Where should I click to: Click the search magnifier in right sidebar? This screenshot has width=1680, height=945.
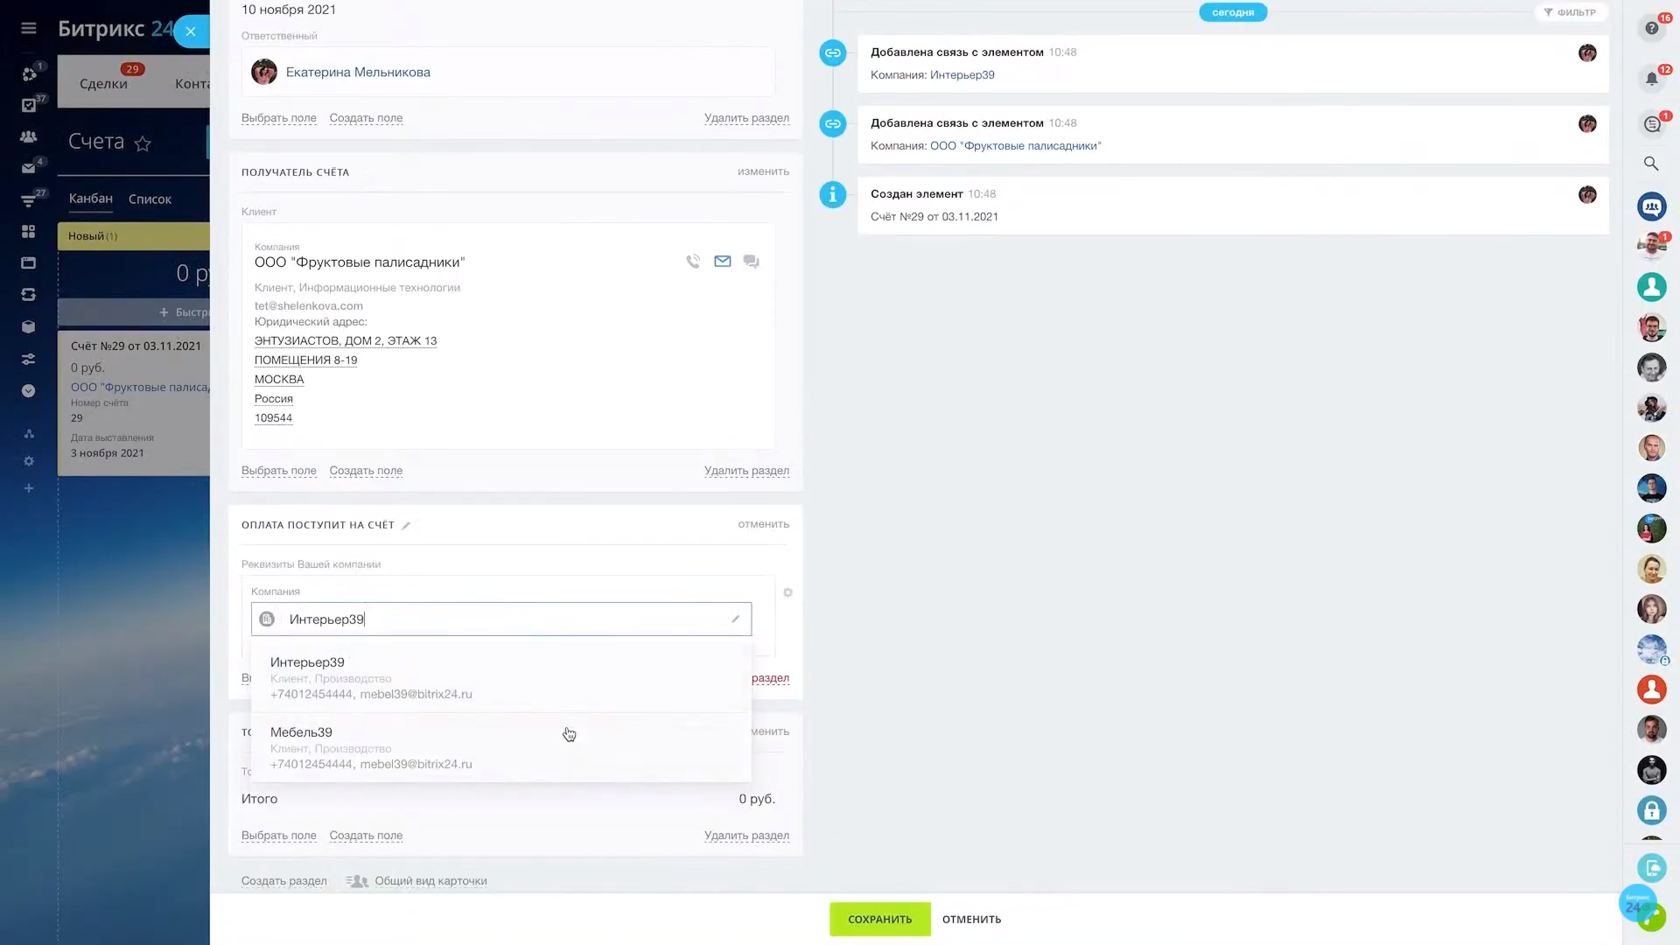pos(1651,163)
